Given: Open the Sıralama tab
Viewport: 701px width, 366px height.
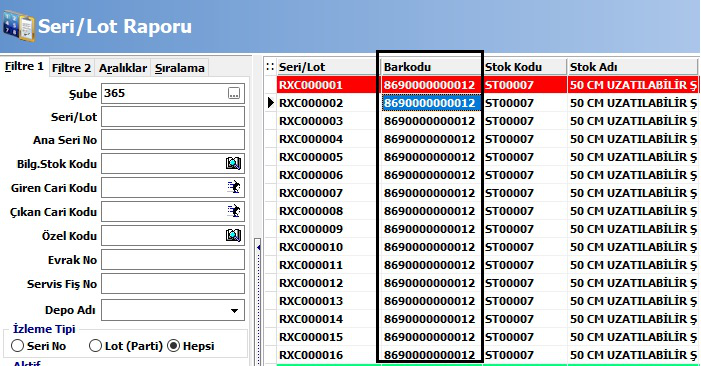Looking at the screenshot, I should click(x=180, y=68).
